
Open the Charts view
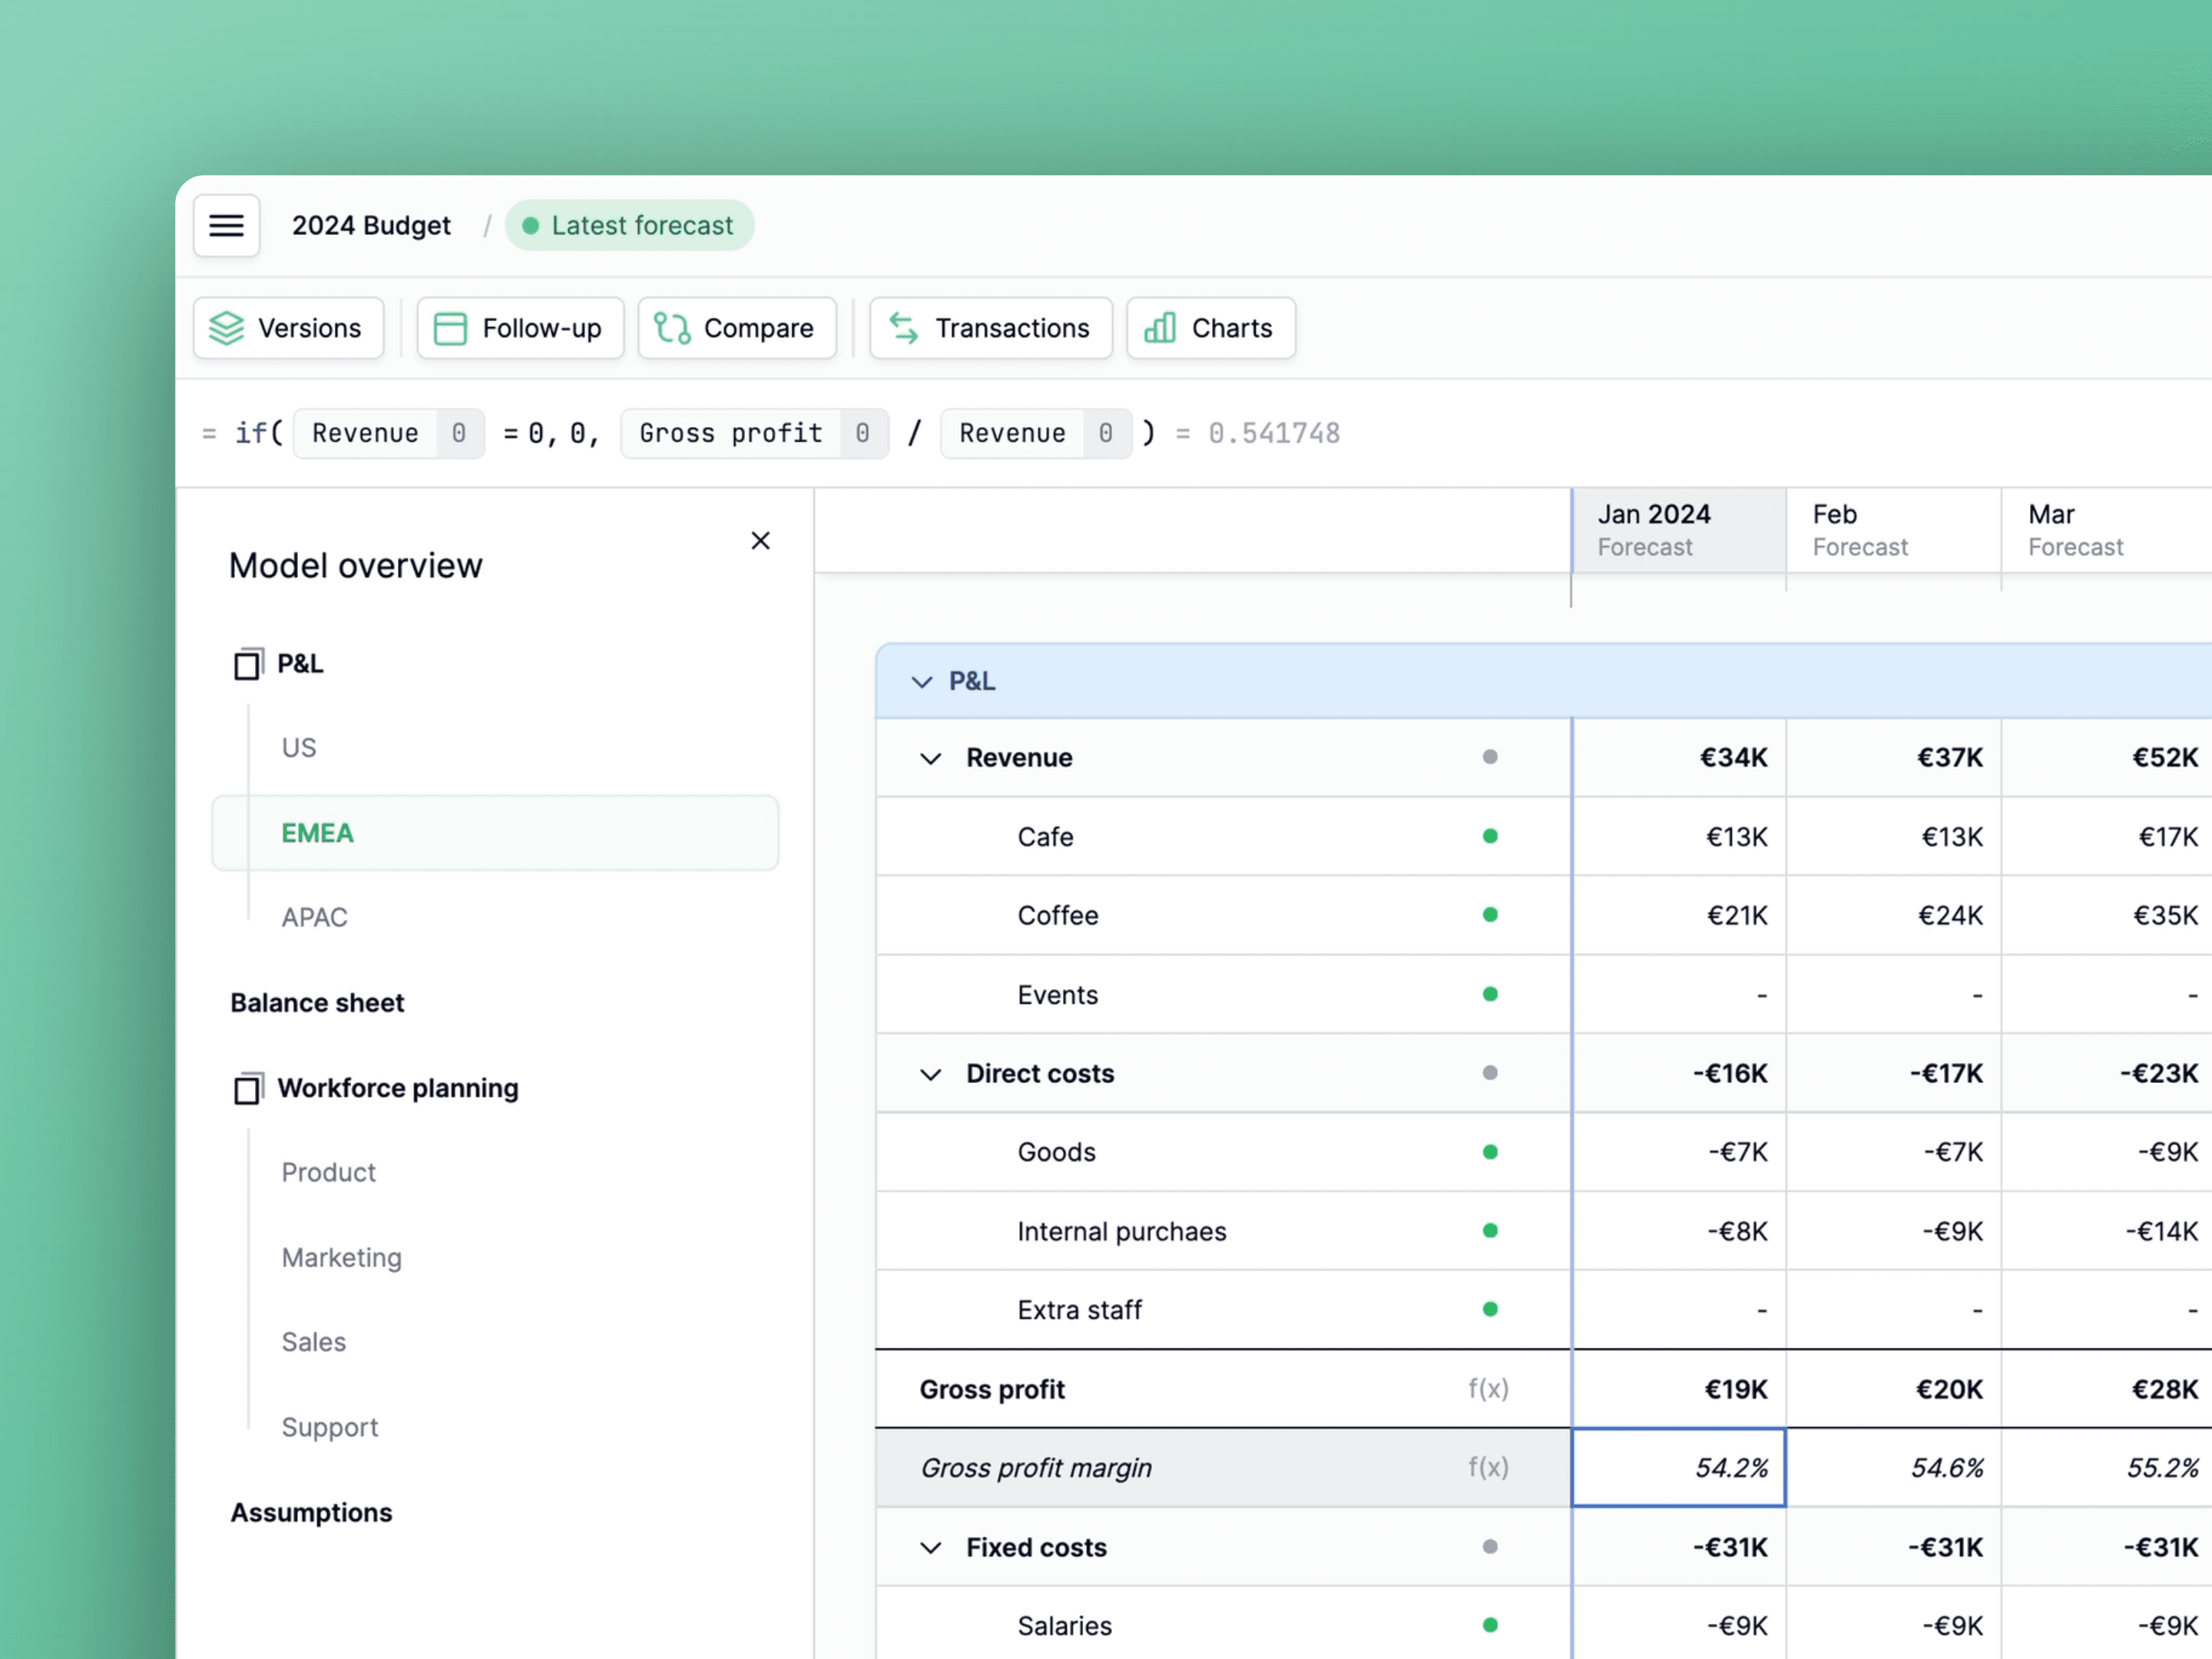point(1211,328)
